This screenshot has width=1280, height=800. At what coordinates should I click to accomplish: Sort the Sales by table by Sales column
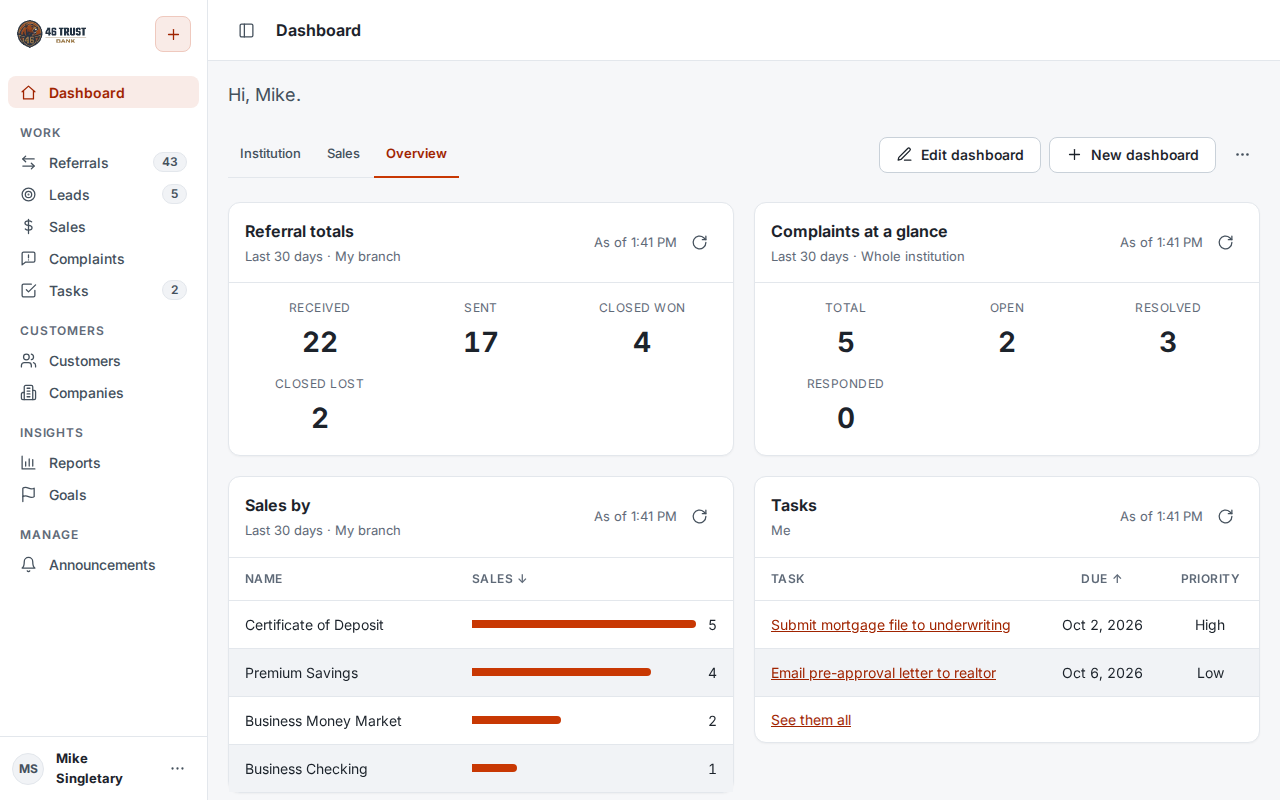(499, 579)
